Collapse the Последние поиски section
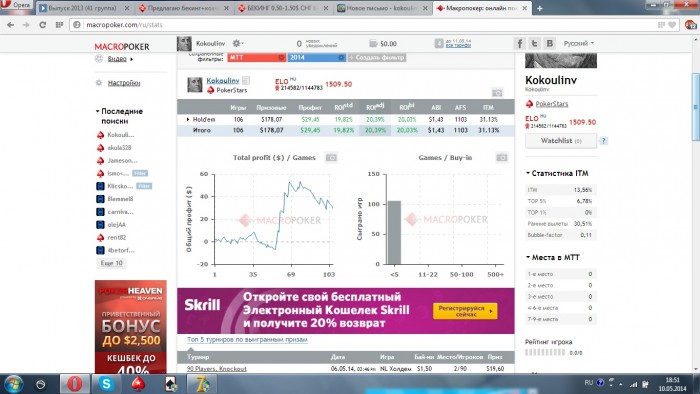700x394 pixels. point(119,116)
